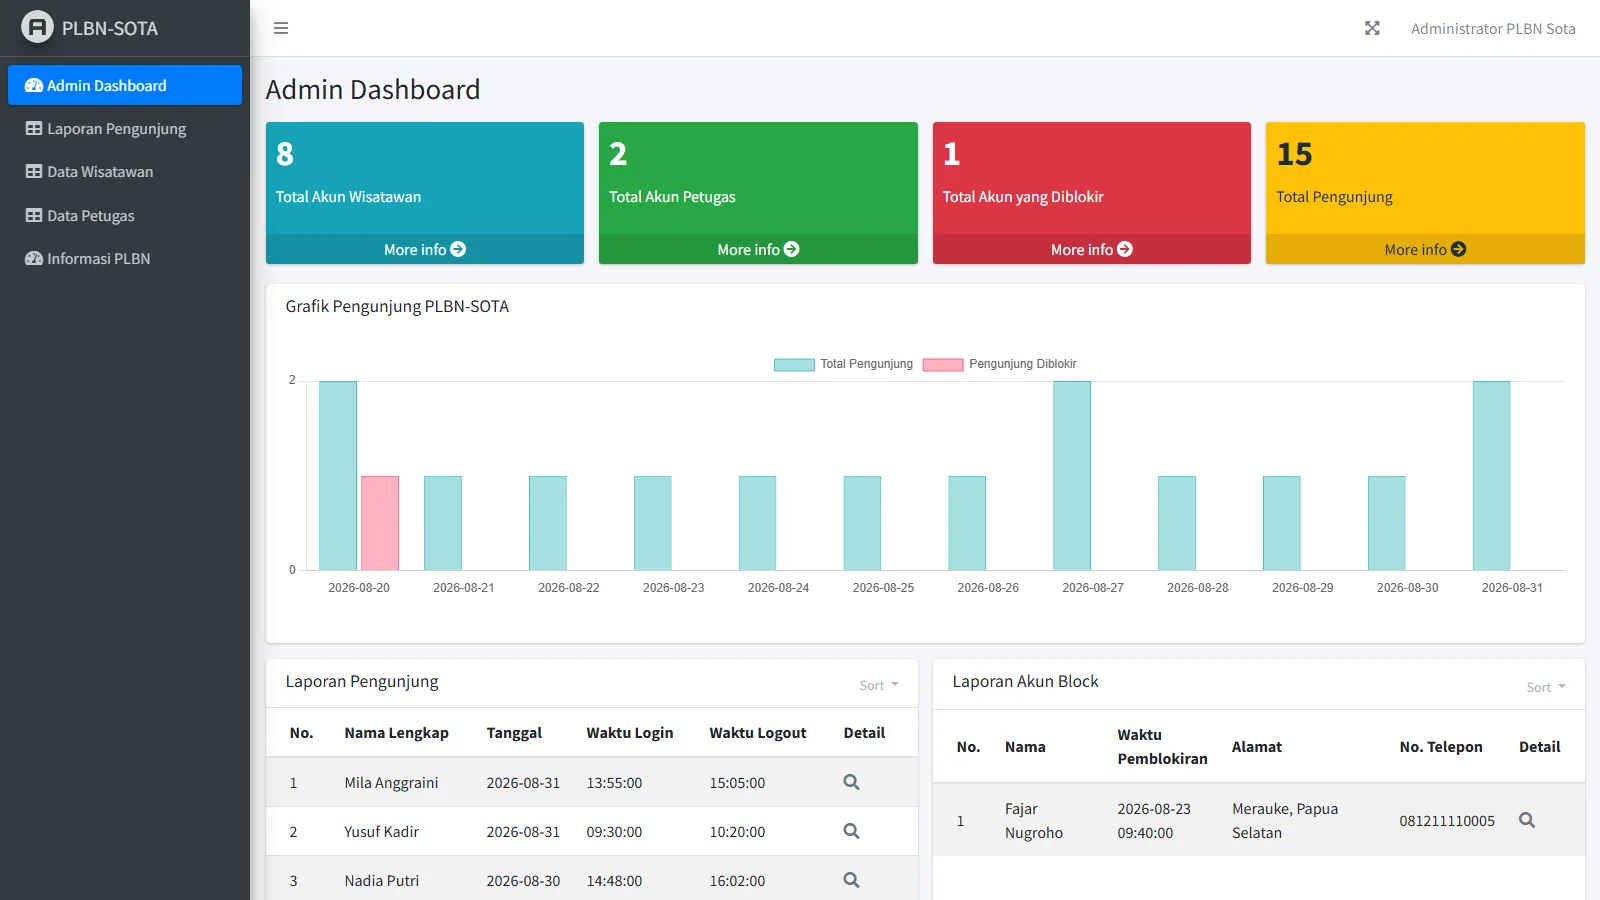Toggle Total Pengunjung legend swatch
This screenshot has height=900, width=1600.
pos(794,364)
